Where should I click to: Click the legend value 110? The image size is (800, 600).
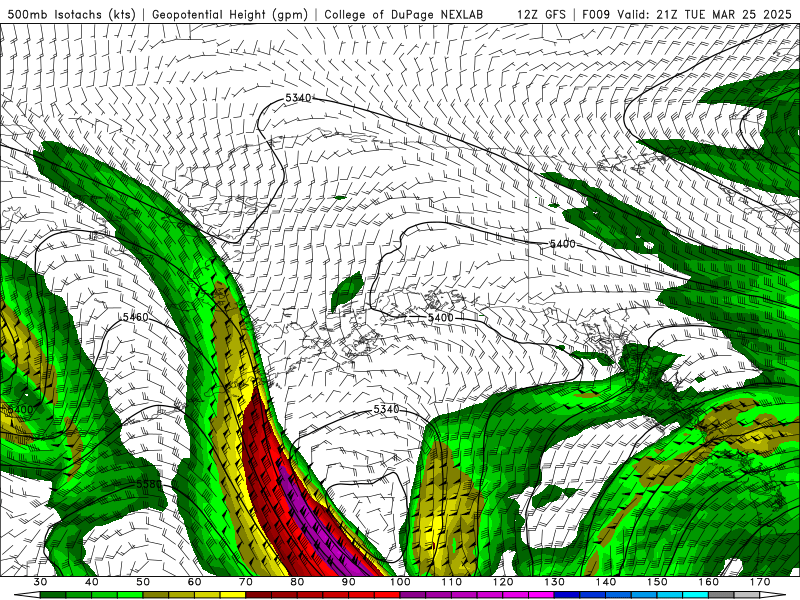tap(452, 582)
